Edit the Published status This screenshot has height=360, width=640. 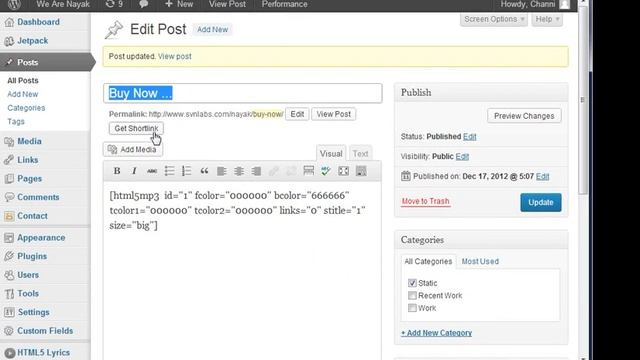click(469, 137)
